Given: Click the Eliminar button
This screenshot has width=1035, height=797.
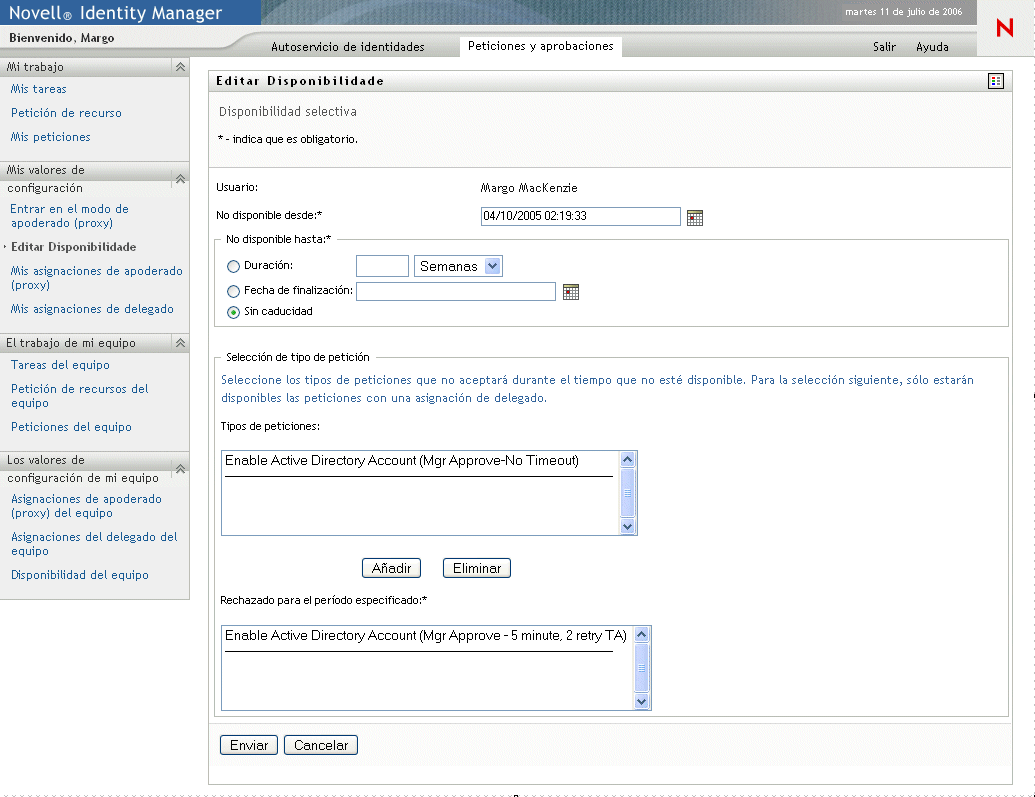Looking at the screenshot, I should point(477,568).
